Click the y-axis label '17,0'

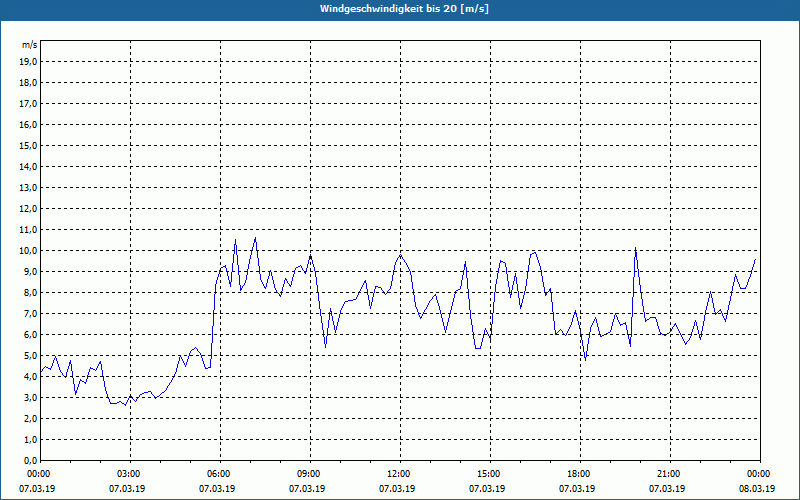[28, 104]
